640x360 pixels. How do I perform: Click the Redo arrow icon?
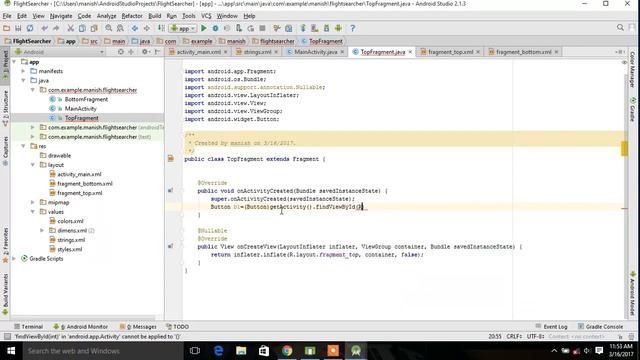(x=56, y=28)
